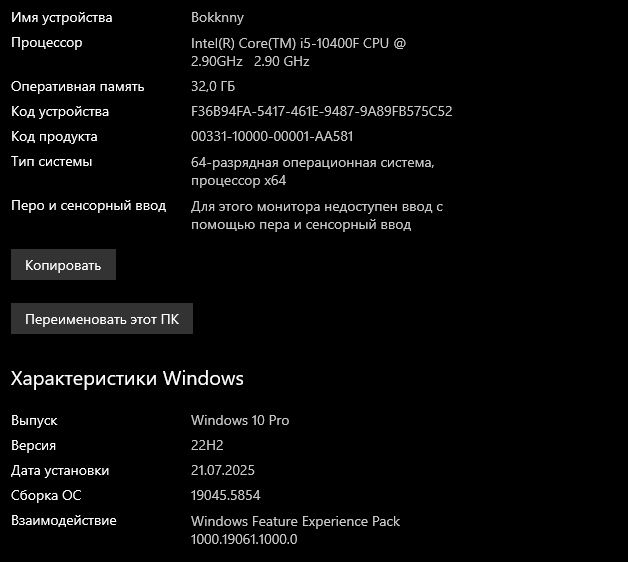Click the Характеристики Windows heading
The height and width of the screenshot is (562, 628).
127,379
